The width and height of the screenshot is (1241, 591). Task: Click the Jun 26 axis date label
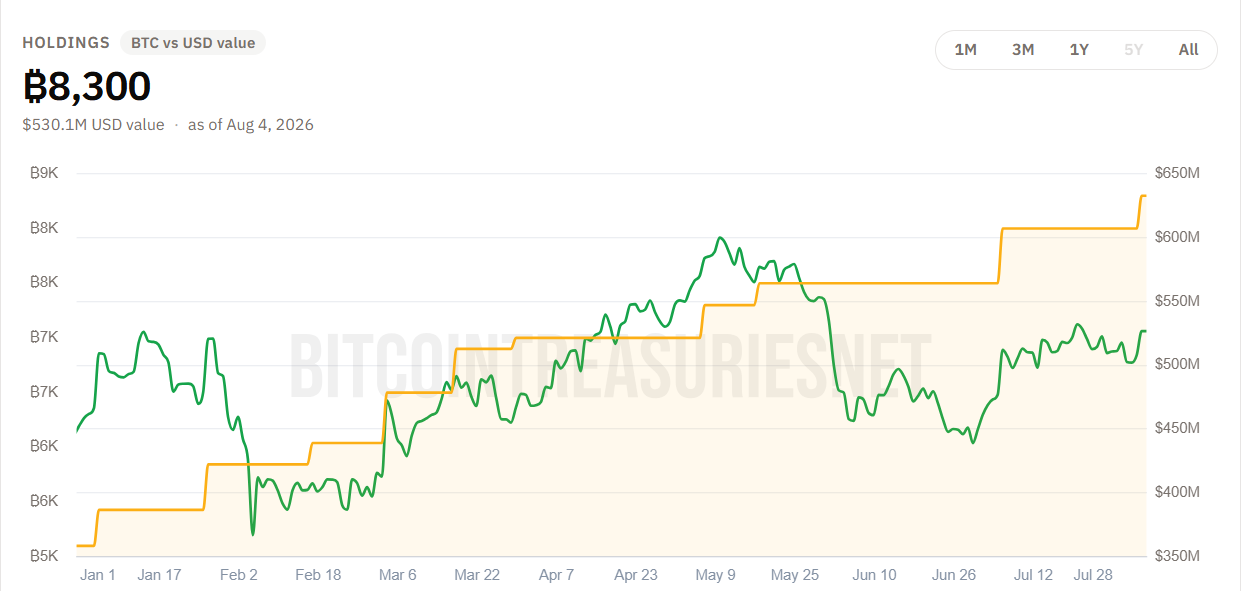953,575
